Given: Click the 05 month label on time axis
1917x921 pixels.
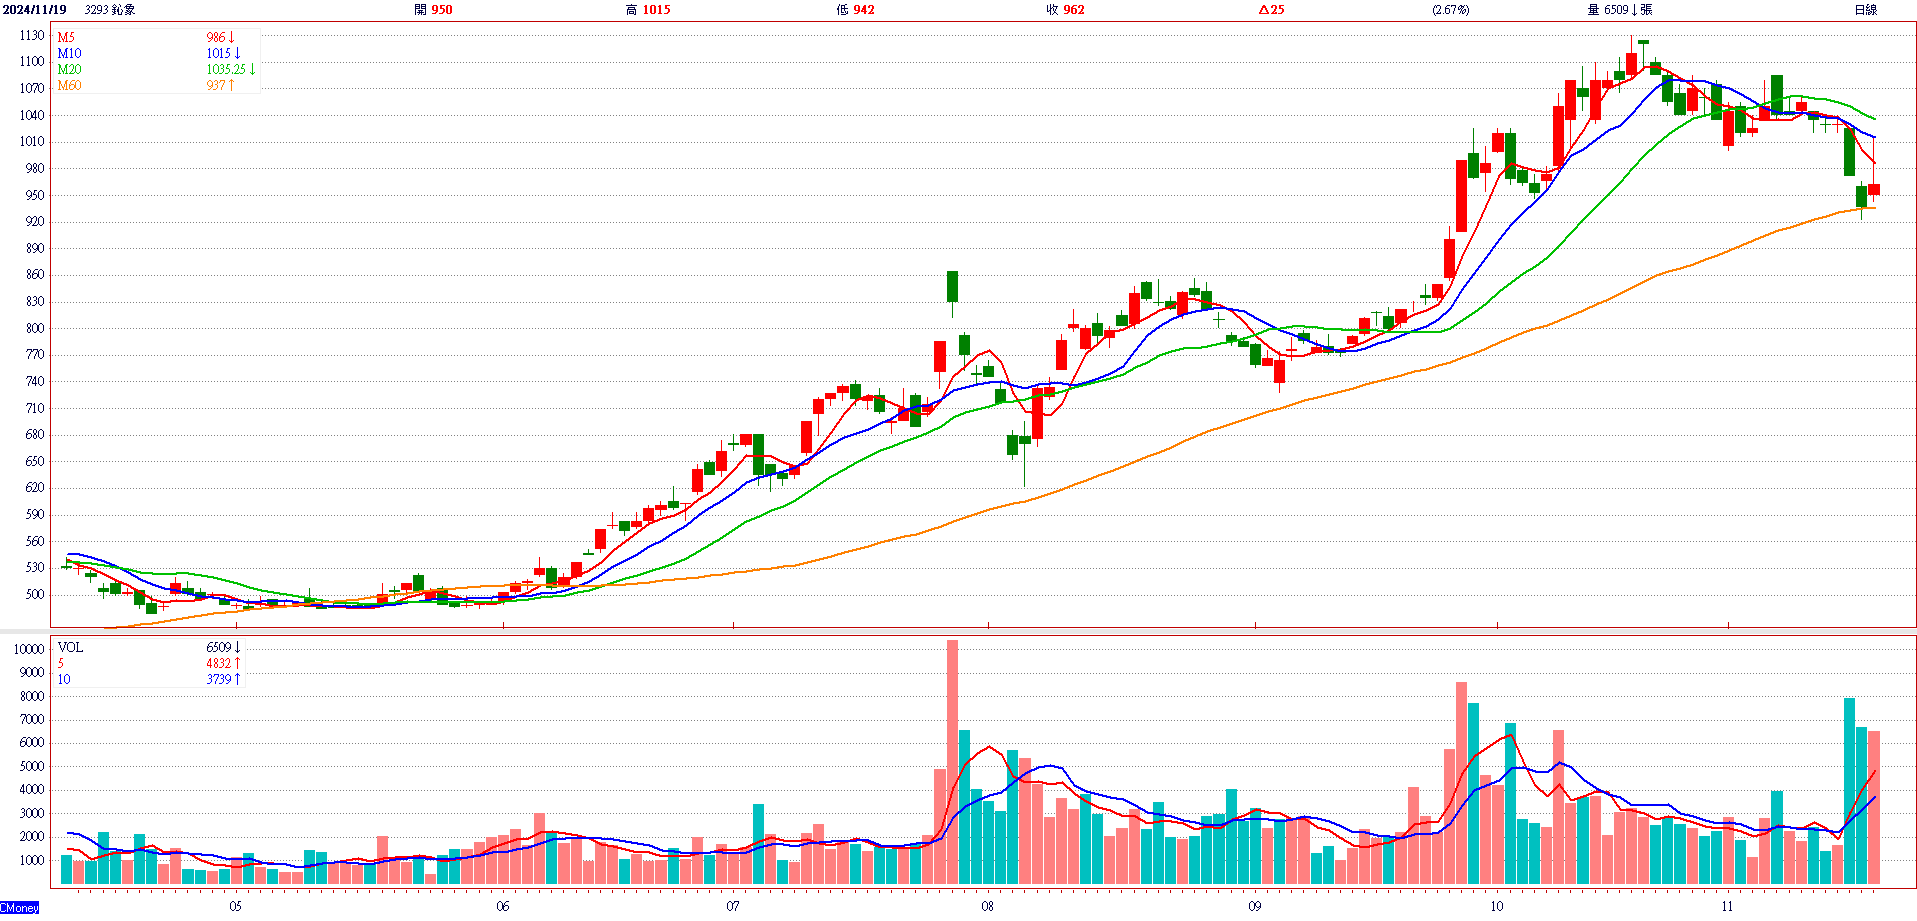Looking at the screenshot, I should (235, 906).
